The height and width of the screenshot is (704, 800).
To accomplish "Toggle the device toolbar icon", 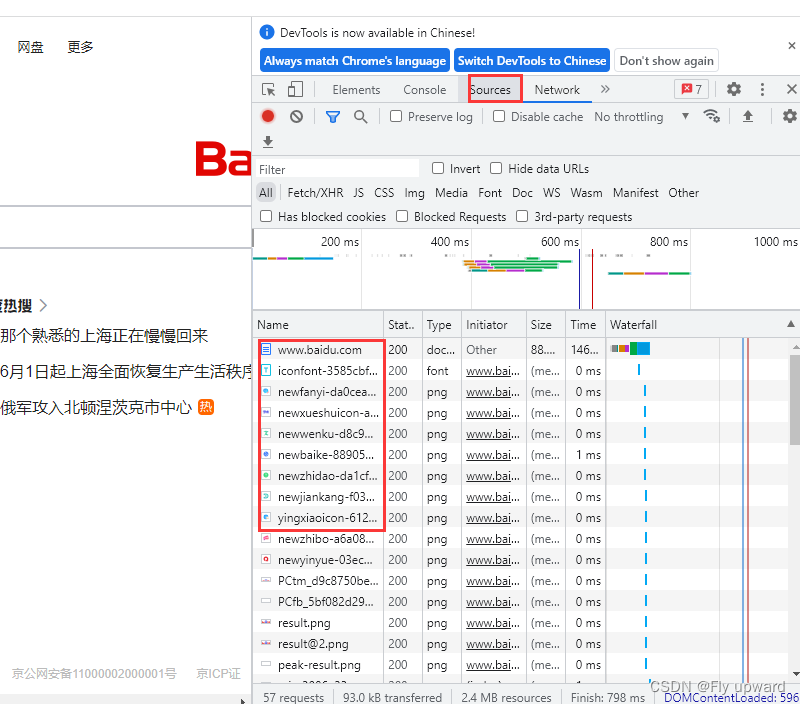I will (295, 90).
